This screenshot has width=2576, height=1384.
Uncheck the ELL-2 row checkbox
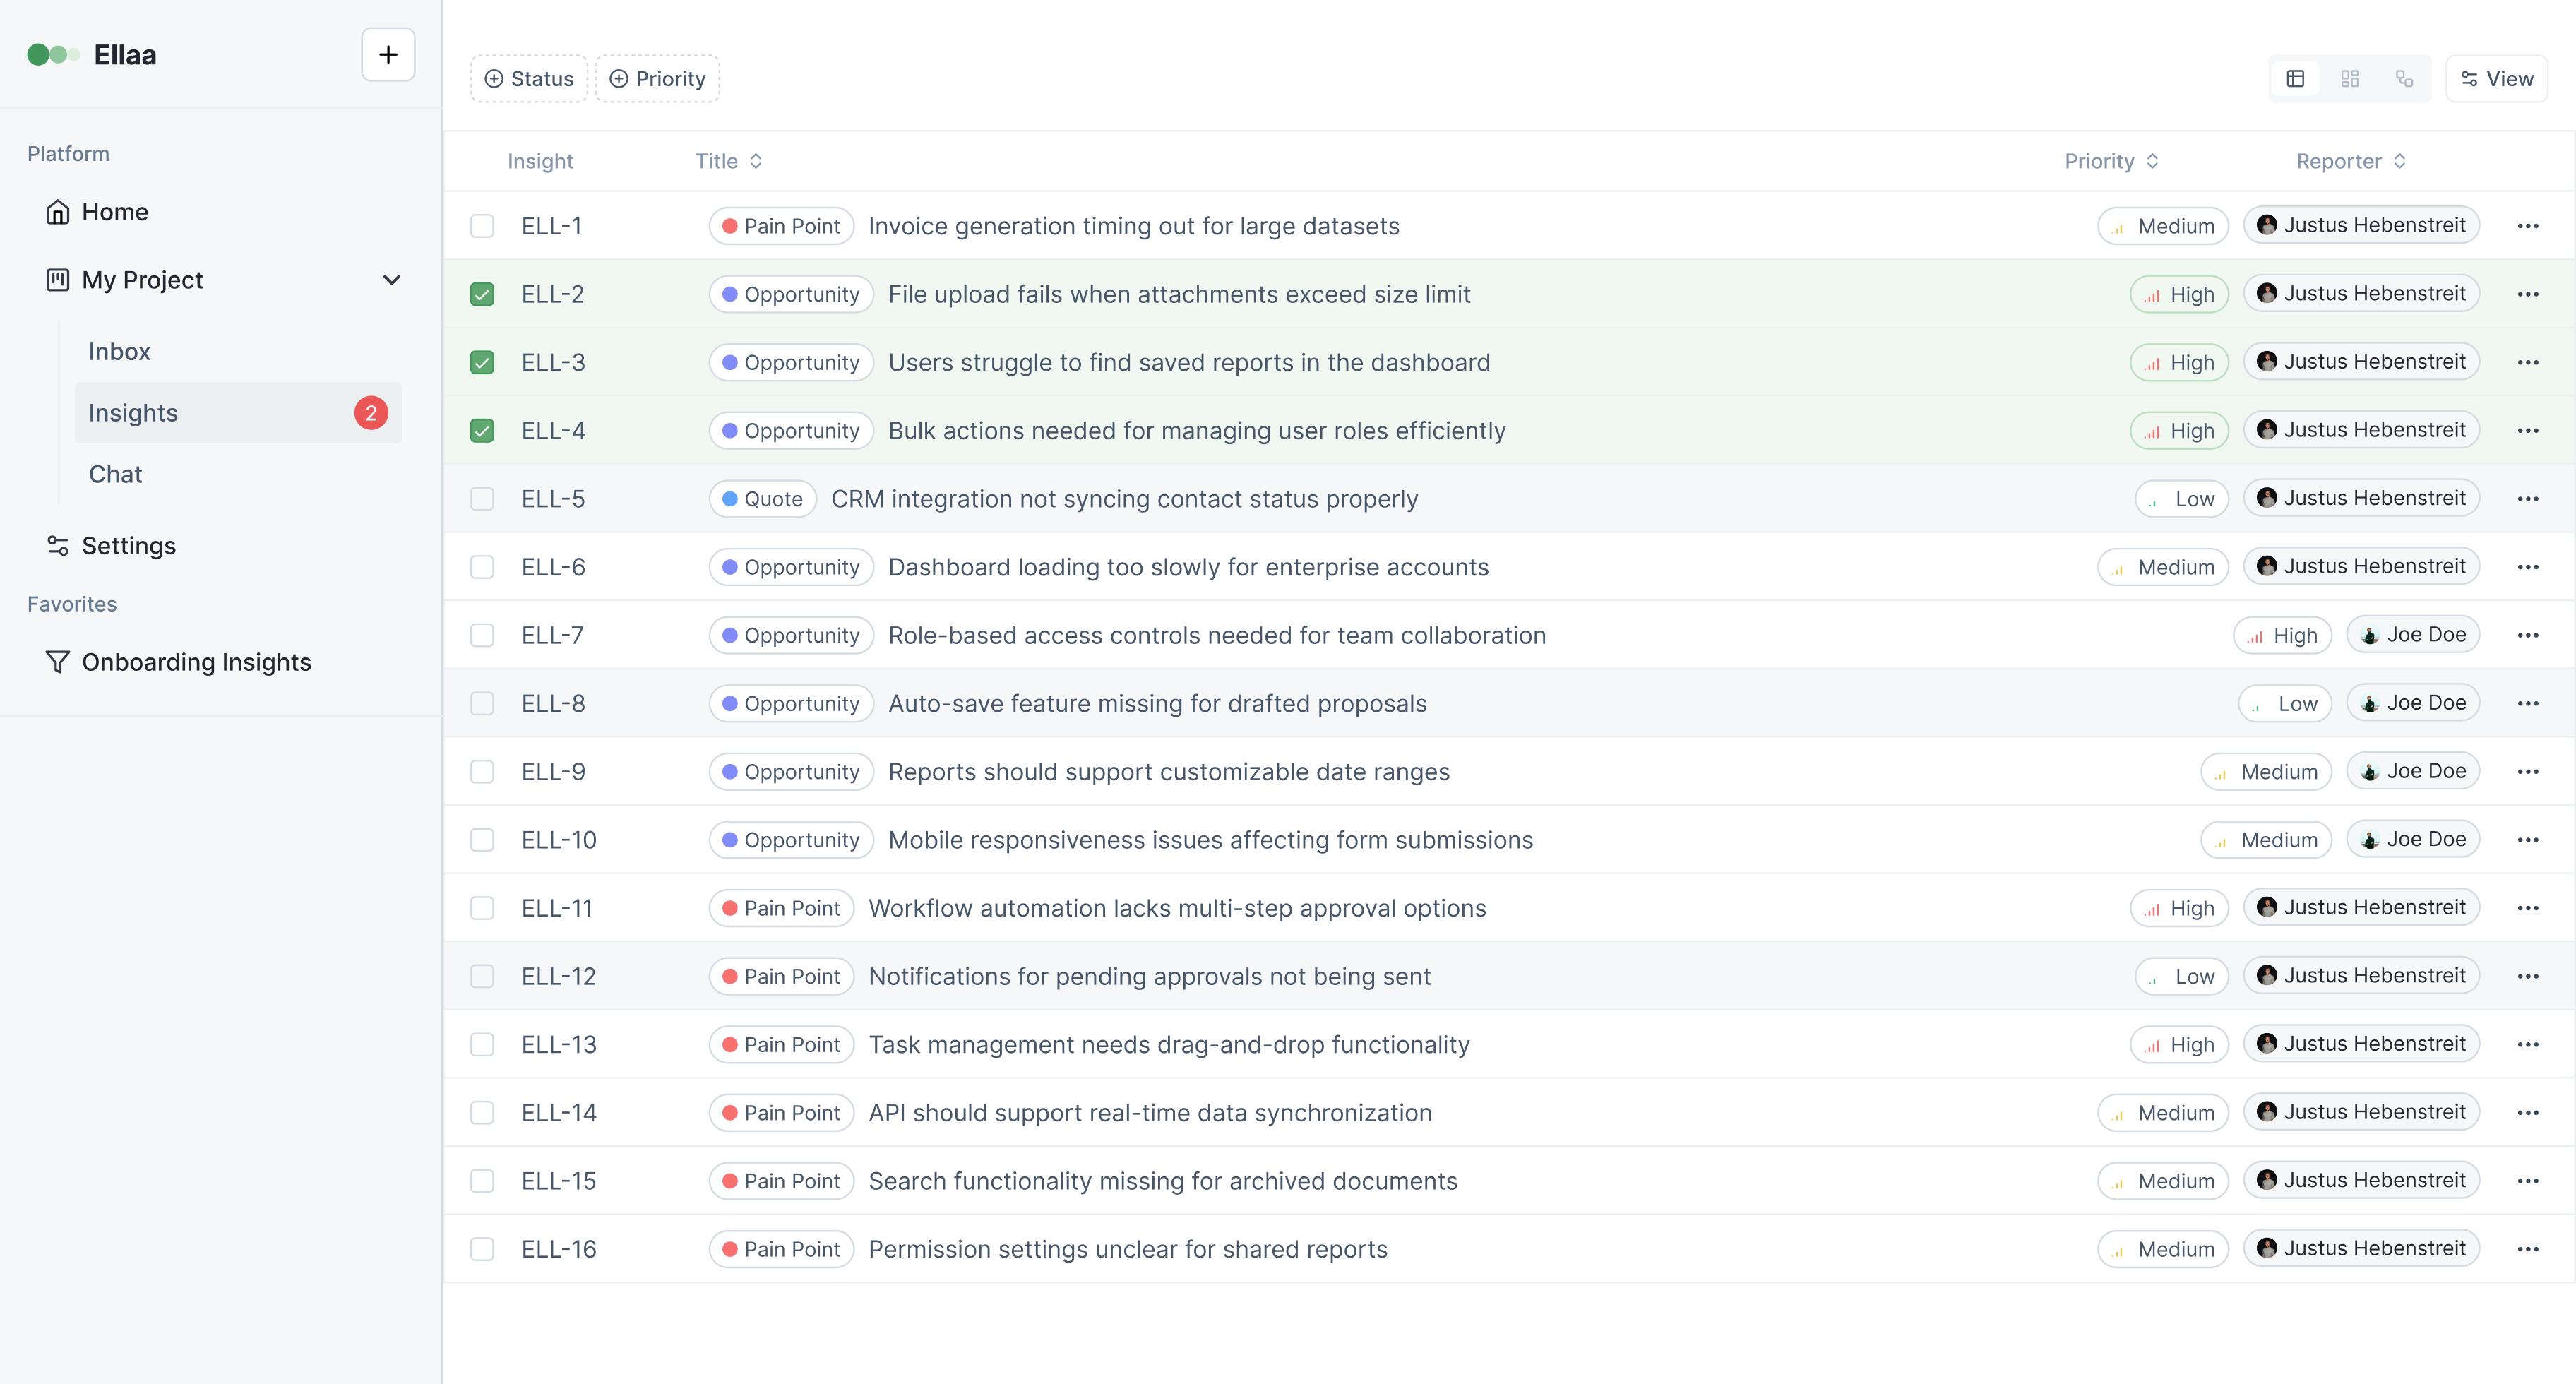[482, 294]
